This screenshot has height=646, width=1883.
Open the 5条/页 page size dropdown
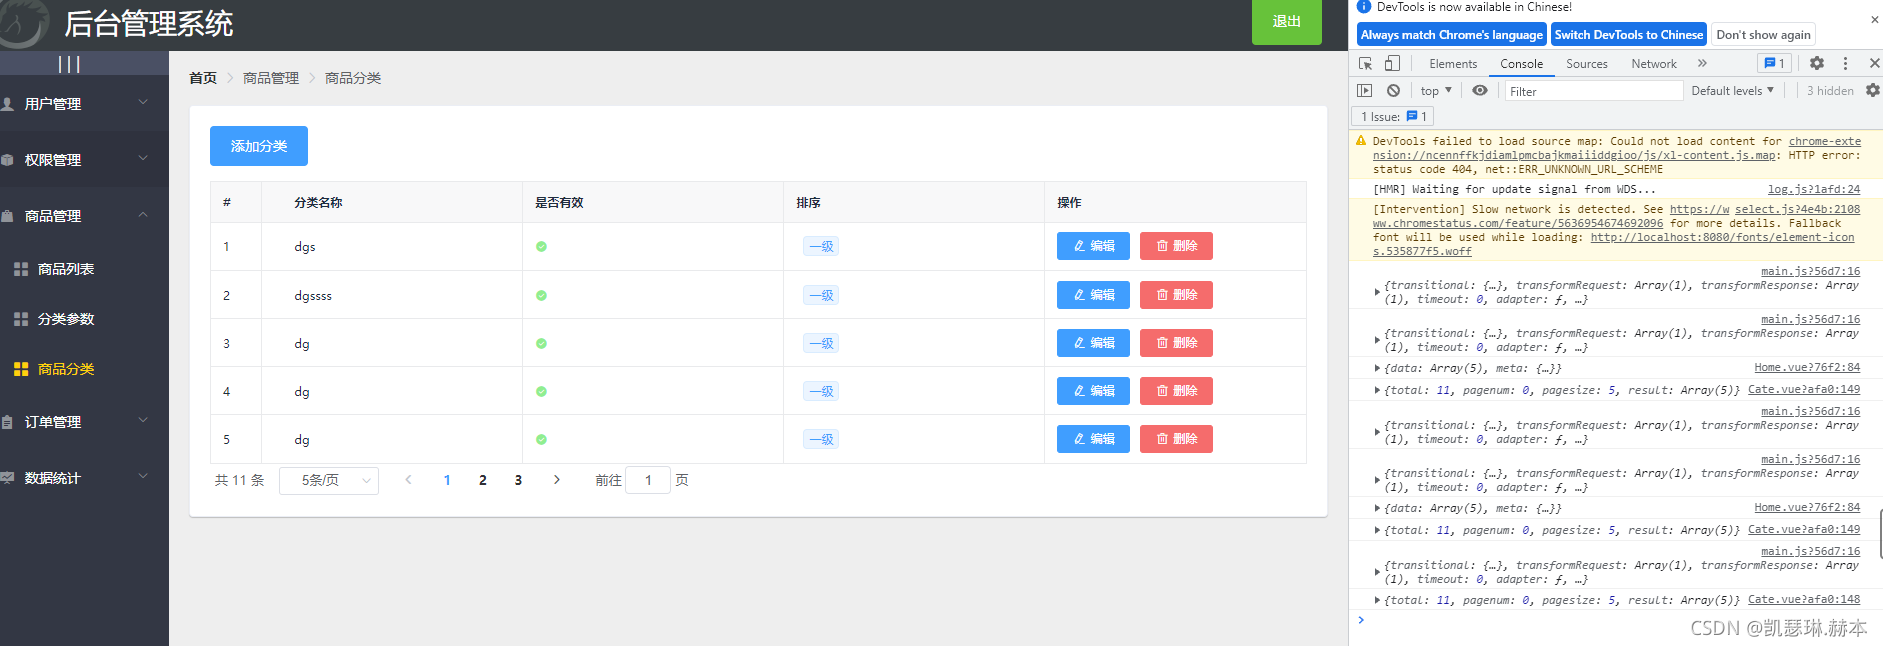click(329, 481)
